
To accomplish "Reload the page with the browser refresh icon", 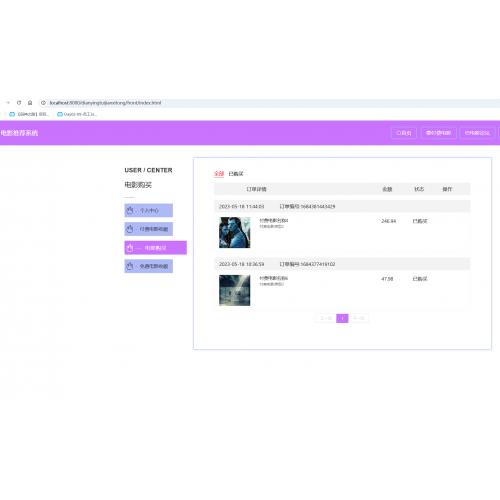I will [x=19, y=103].
